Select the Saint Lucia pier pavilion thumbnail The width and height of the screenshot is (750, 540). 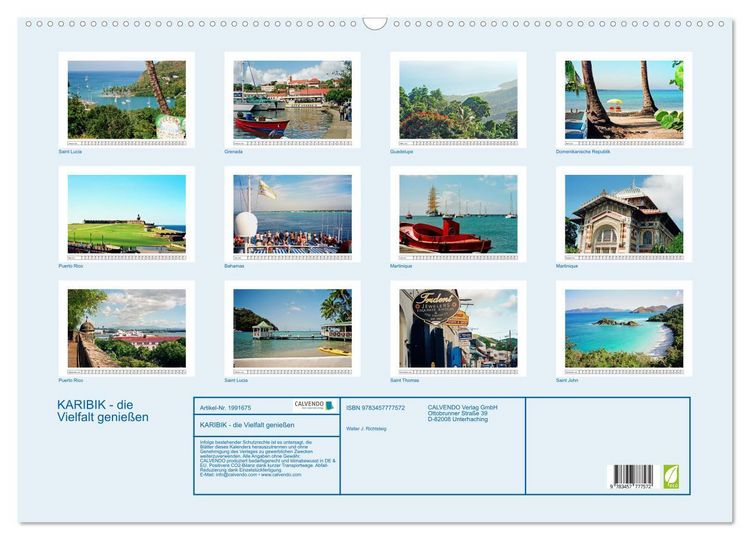click(x=292, y=329)
